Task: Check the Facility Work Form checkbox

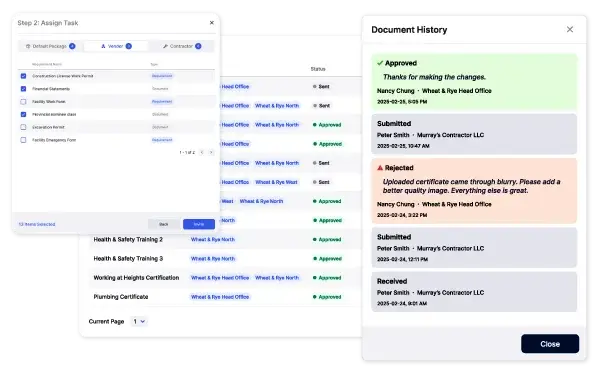Action: [x=23, y=102]
